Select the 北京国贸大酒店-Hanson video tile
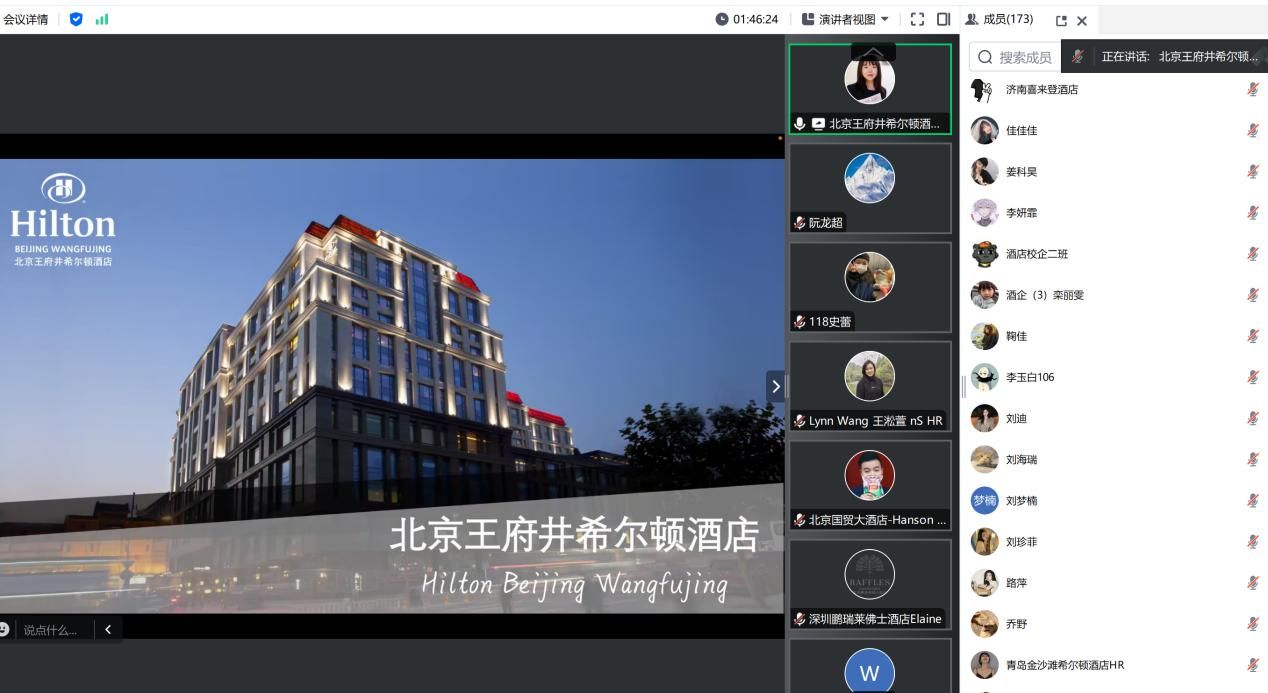 tap(870, 485)
